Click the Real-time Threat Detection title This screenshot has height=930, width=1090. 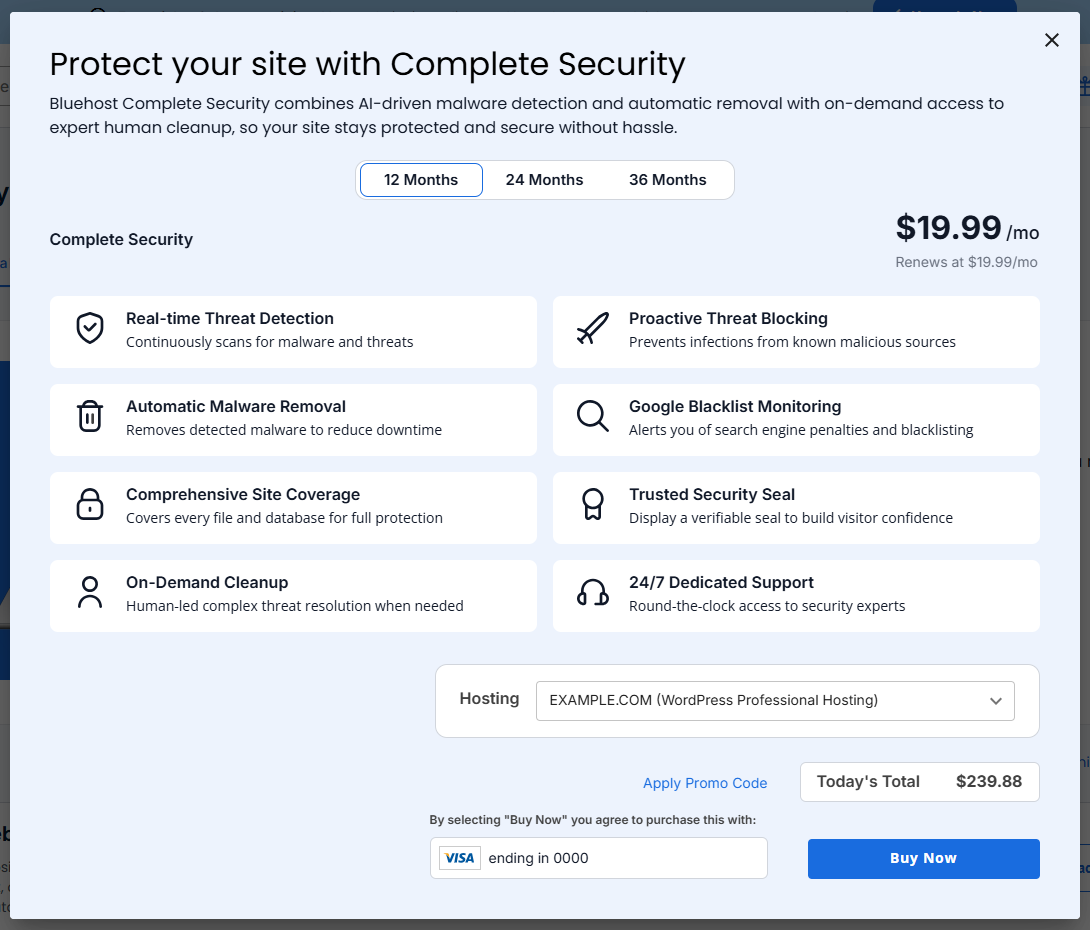pos(230,318)
